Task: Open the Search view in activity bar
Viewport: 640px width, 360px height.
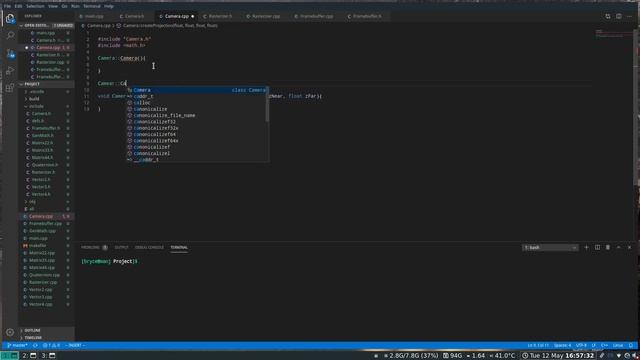Action: coord(10,36)
